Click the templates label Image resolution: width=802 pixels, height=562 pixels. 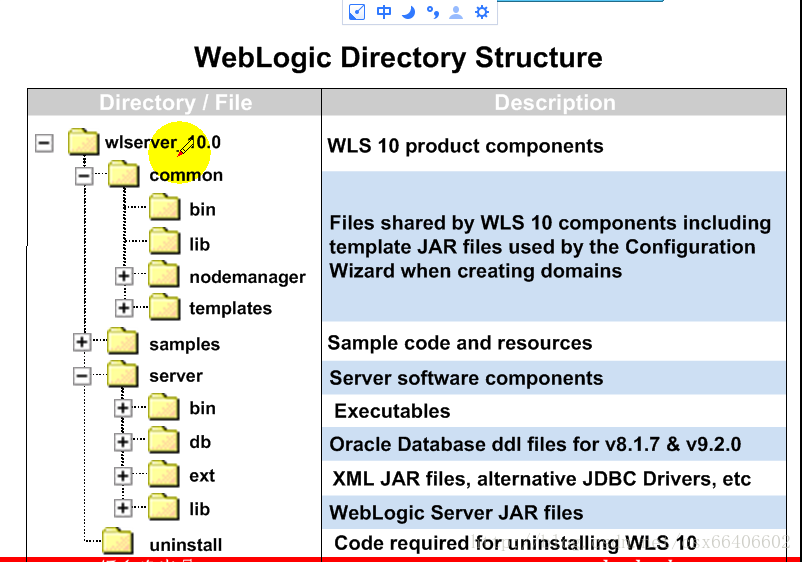tap(231, 308)
